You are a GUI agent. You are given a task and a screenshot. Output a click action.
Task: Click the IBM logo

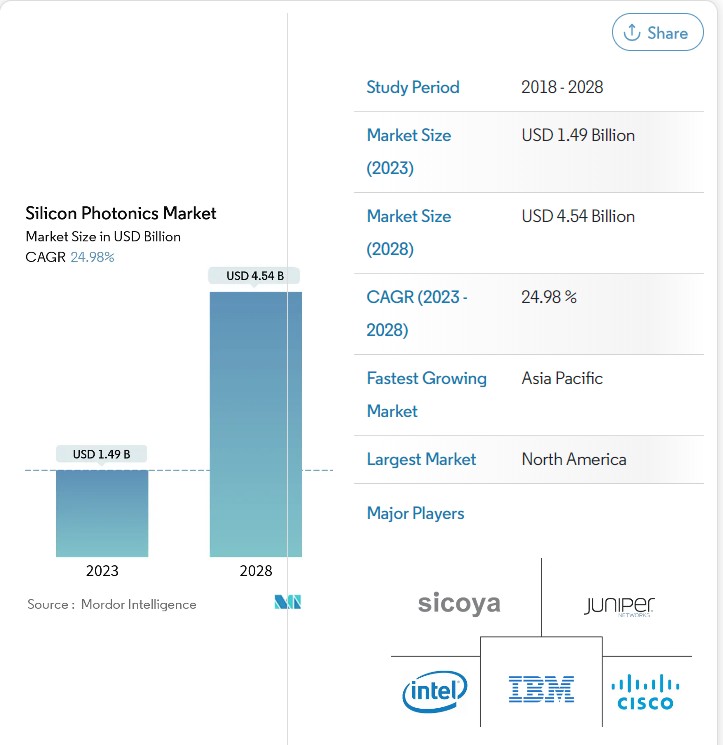click(x=541, y=689)
